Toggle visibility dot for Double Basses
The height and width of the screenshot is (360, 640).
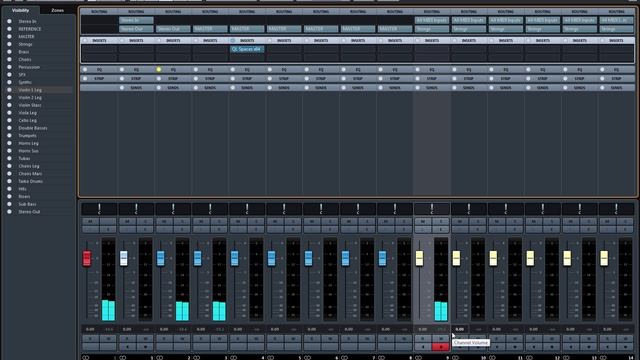[x=9, y=128]
